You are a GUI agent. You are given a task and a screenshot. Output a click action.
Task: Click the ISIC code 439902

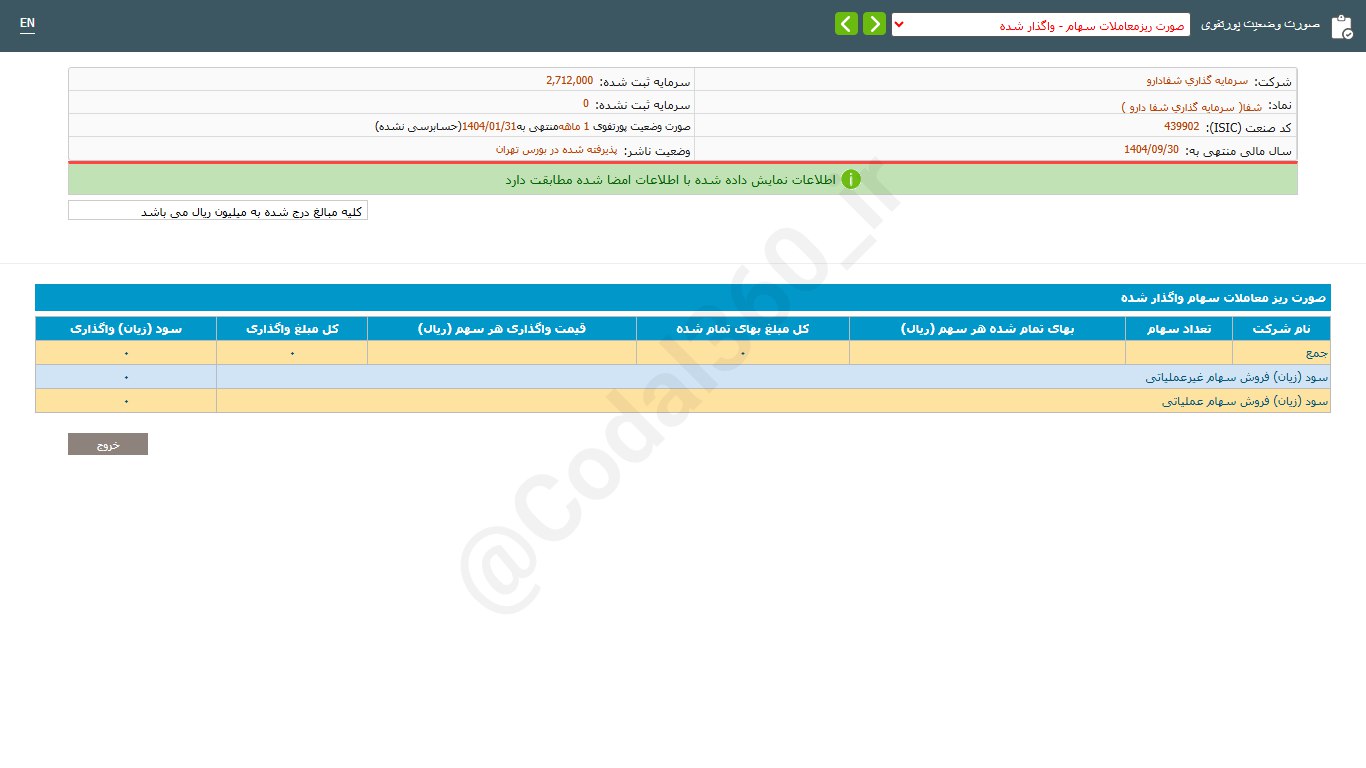1181,127
